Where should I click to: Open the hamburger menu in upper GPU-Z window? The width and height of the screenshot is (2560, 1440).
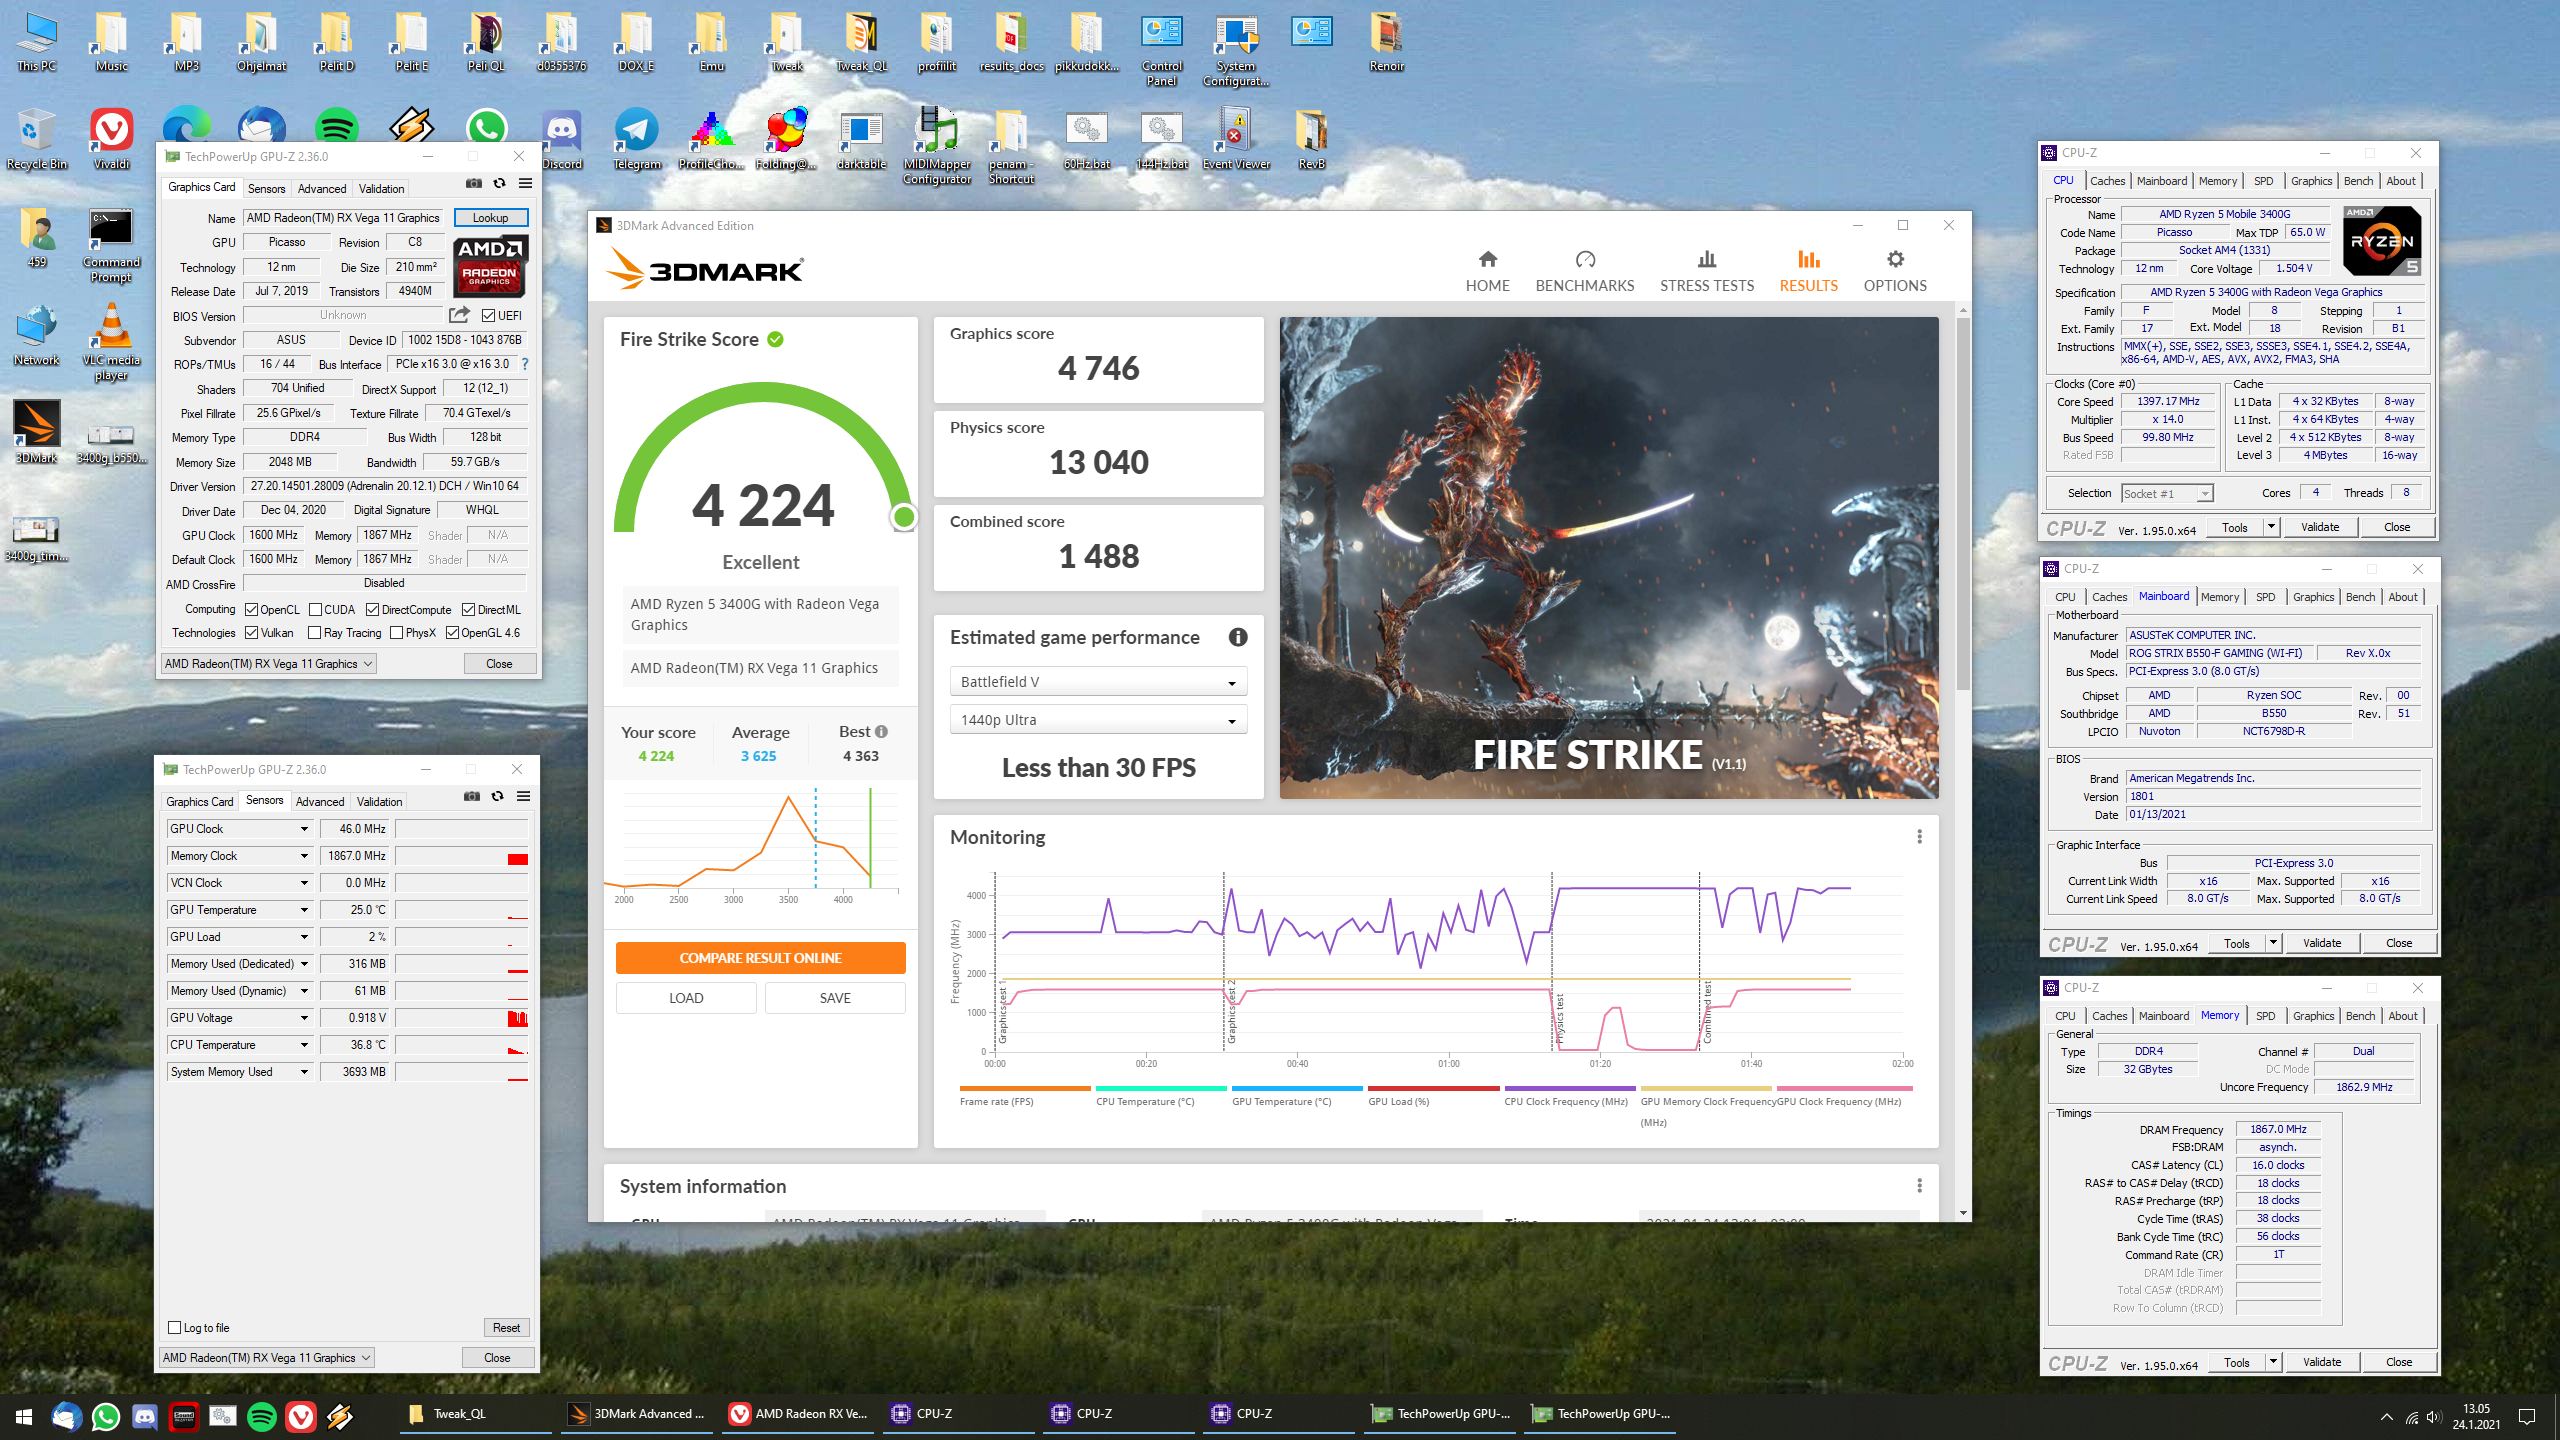coord(525,183)
